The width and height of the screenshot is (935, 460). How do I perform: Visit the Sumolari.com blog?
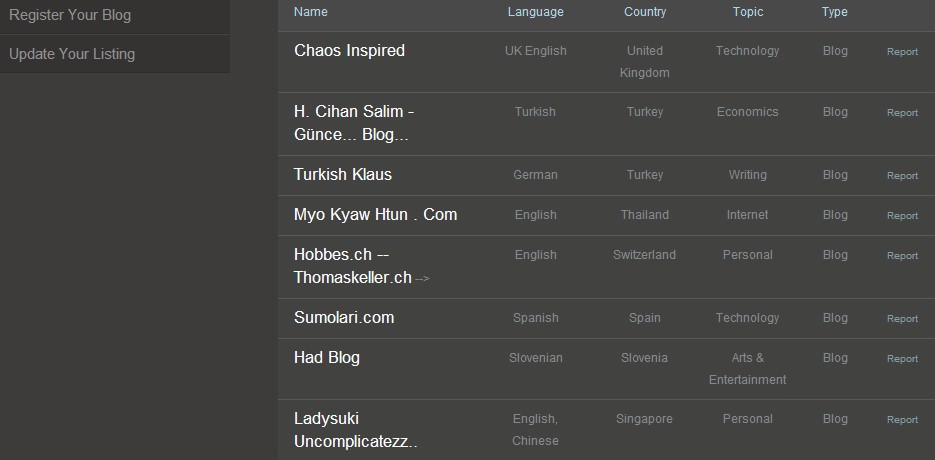coord(344,317)
